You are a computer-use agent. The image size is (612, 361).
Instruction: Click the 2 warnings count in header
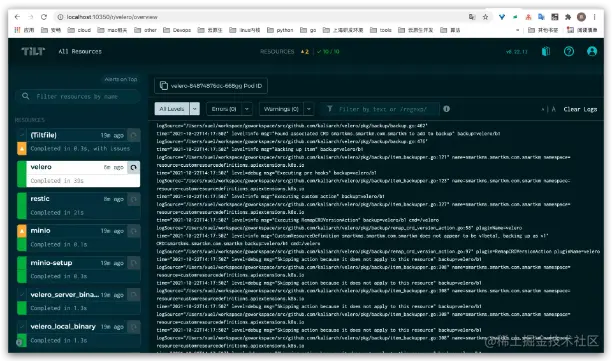305,52
